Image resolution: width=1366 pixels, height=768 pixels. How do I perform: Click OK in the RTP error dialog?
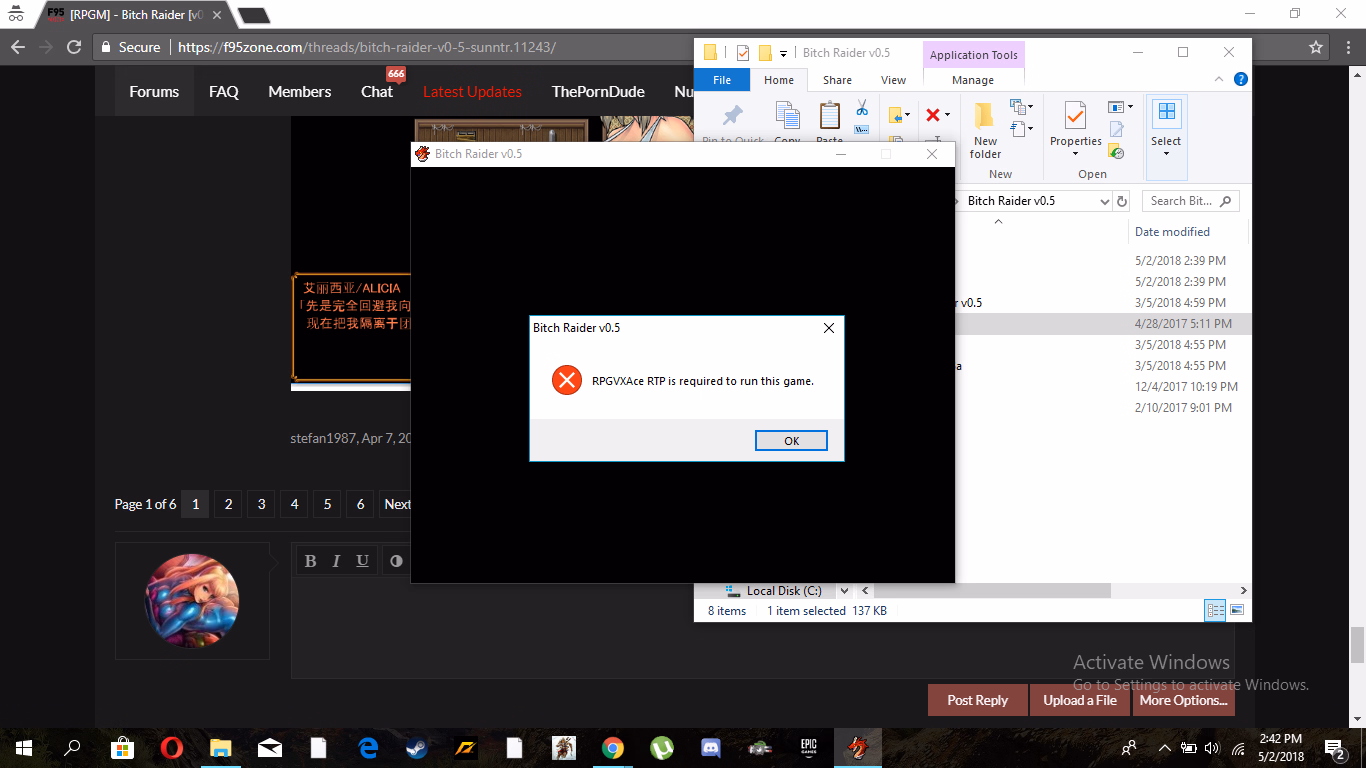[791, 441]
